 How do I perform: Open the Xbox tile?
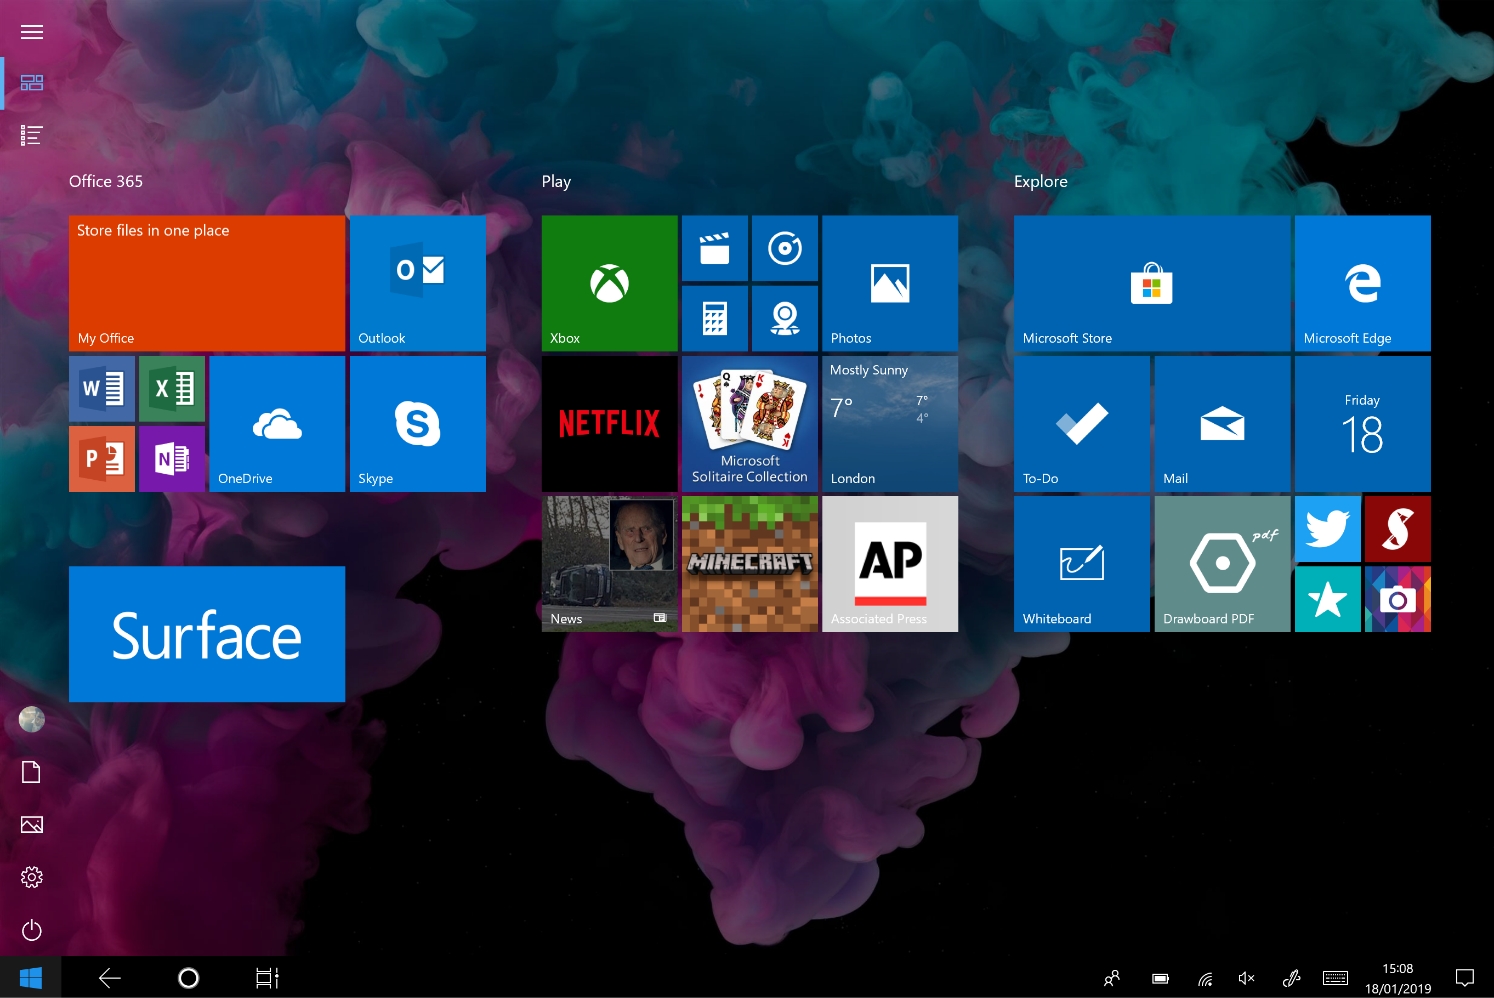(609, 283)
